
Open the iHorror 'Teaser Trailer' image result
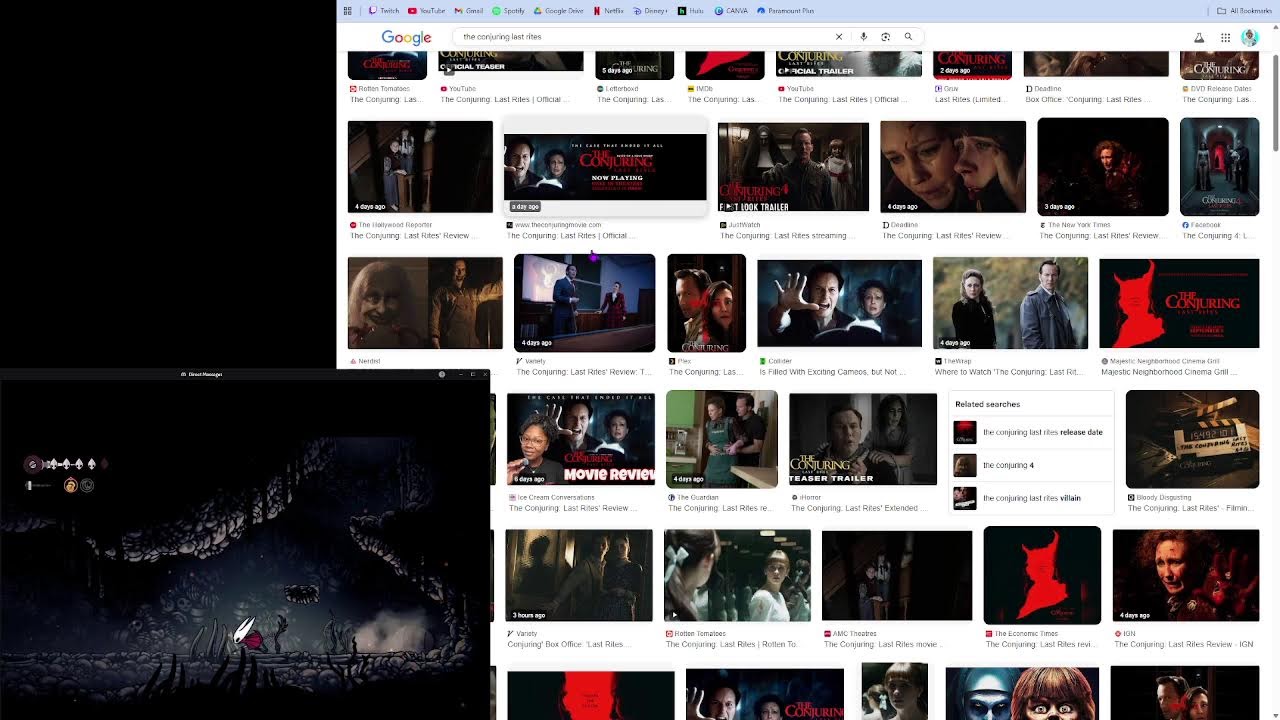pyautogui.click(x=863, y=439)
